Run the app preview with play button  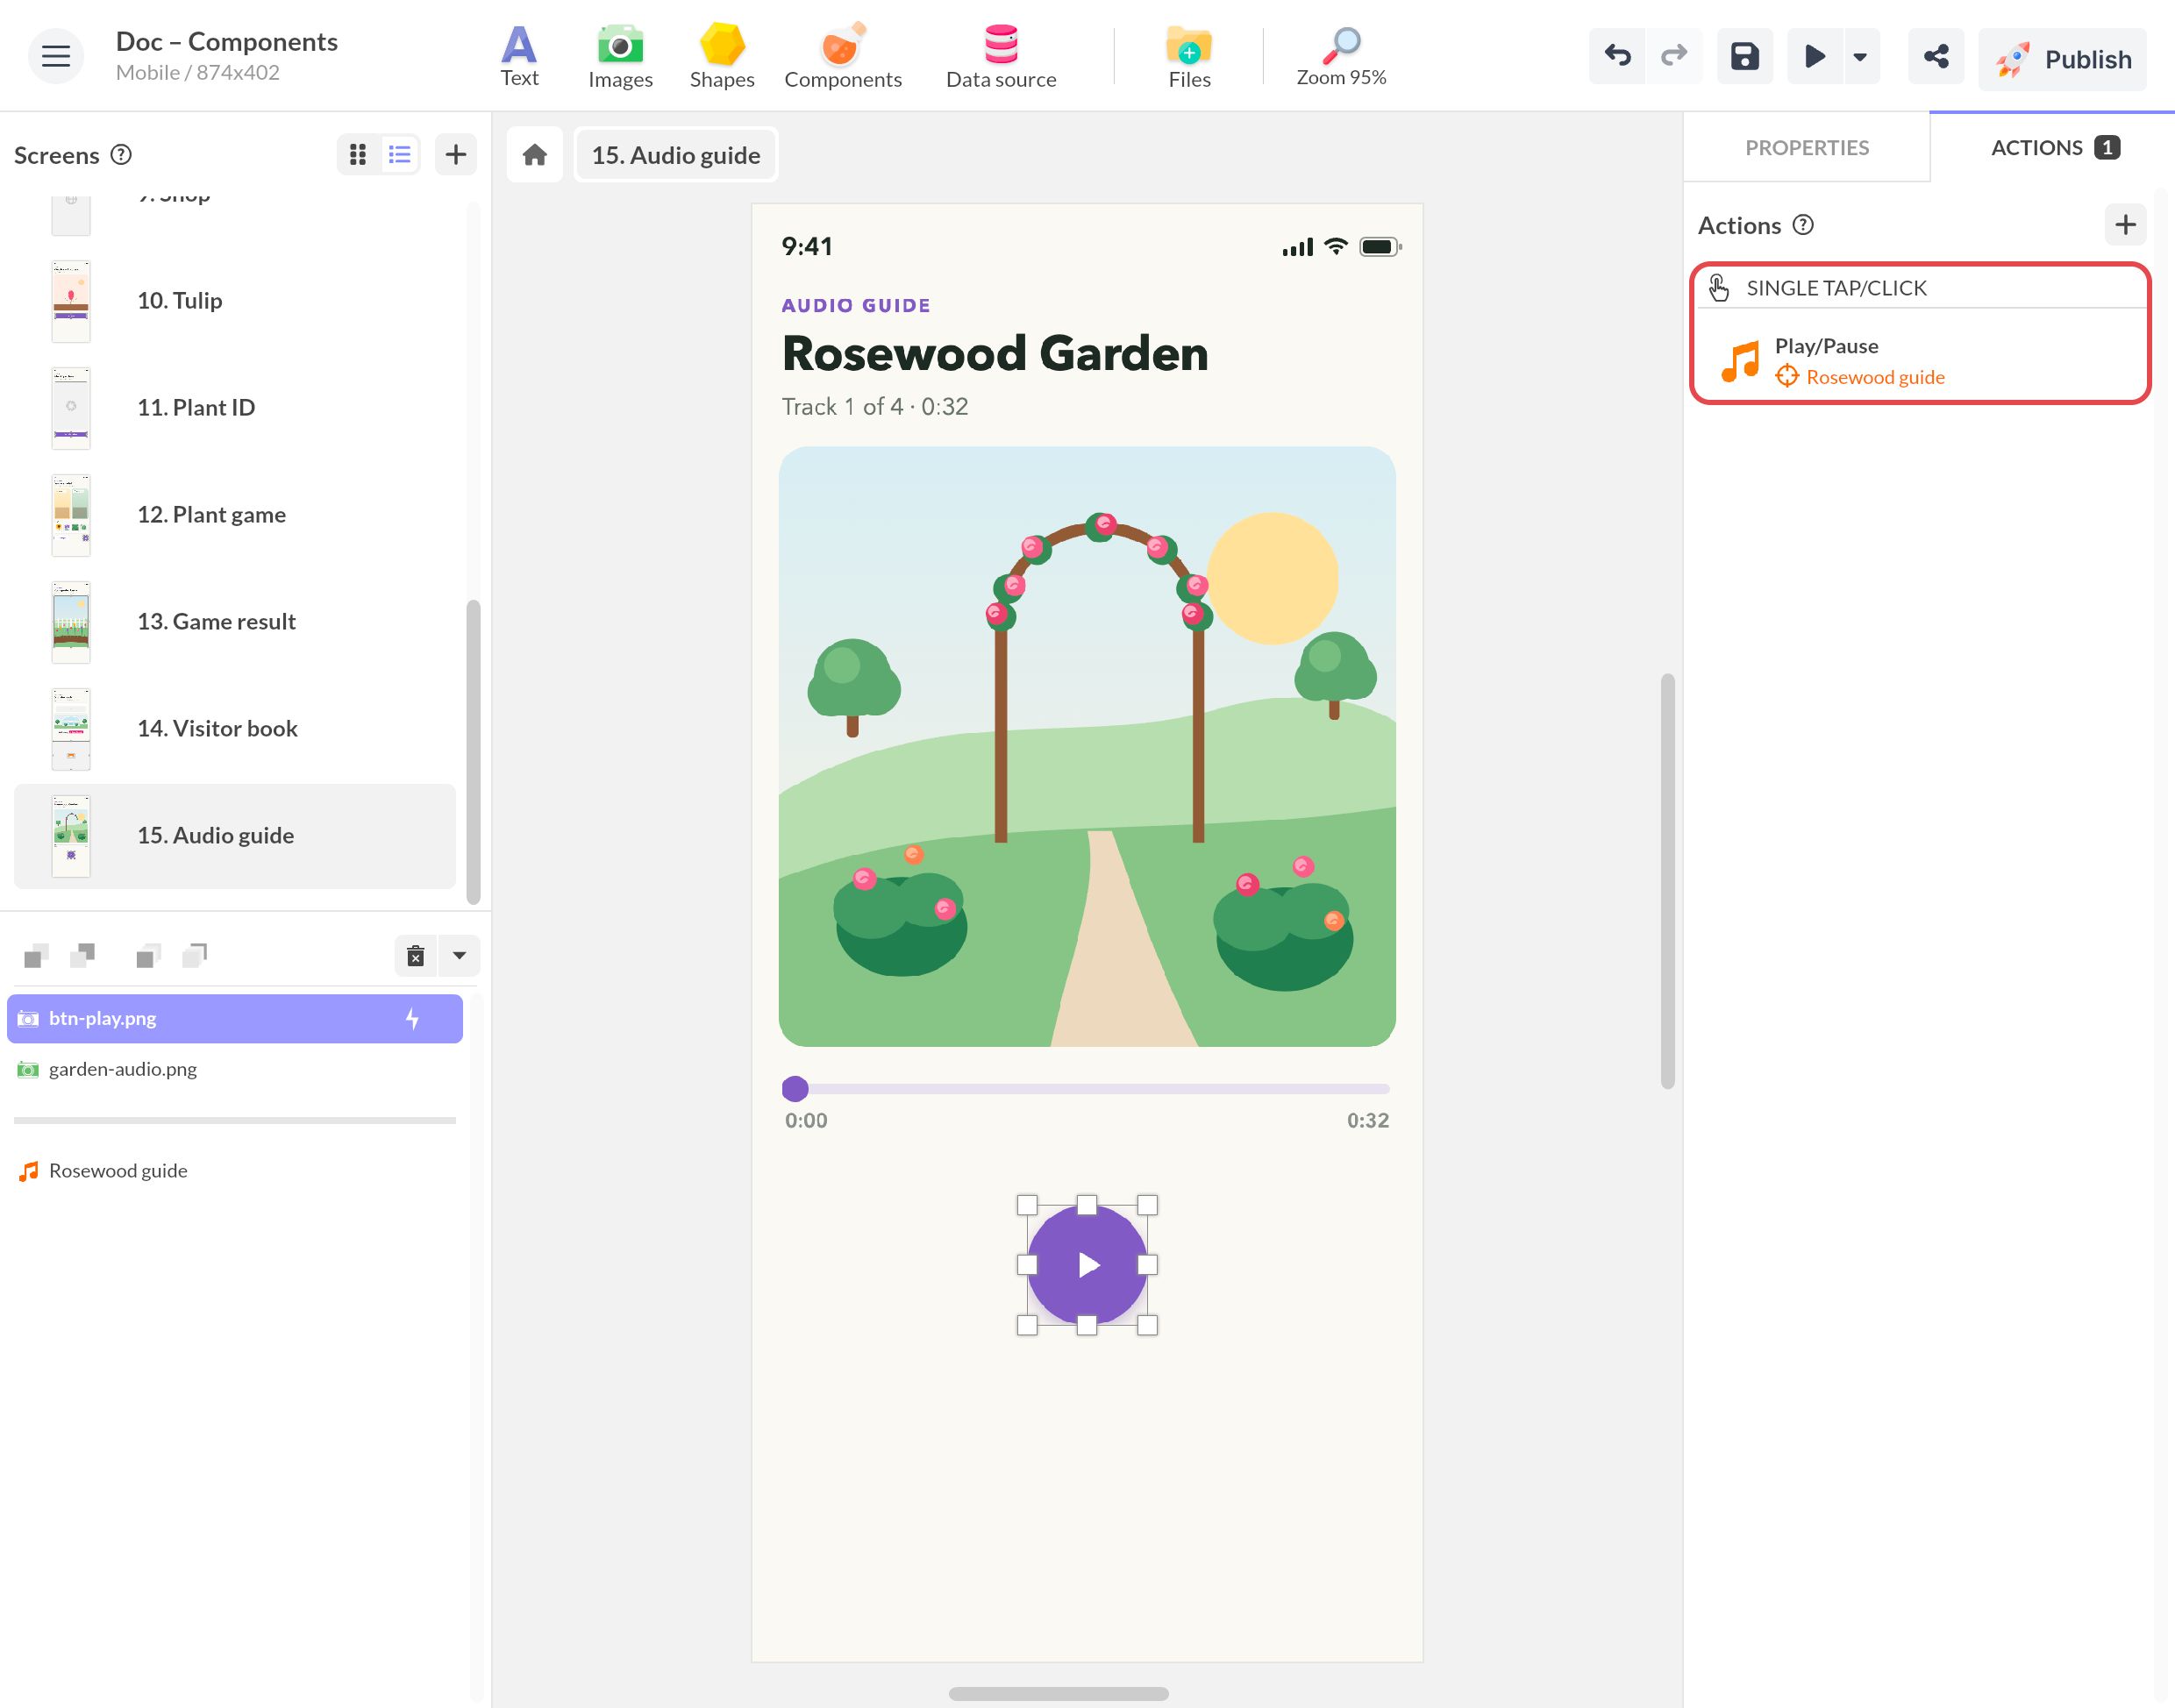[1814, 56]
